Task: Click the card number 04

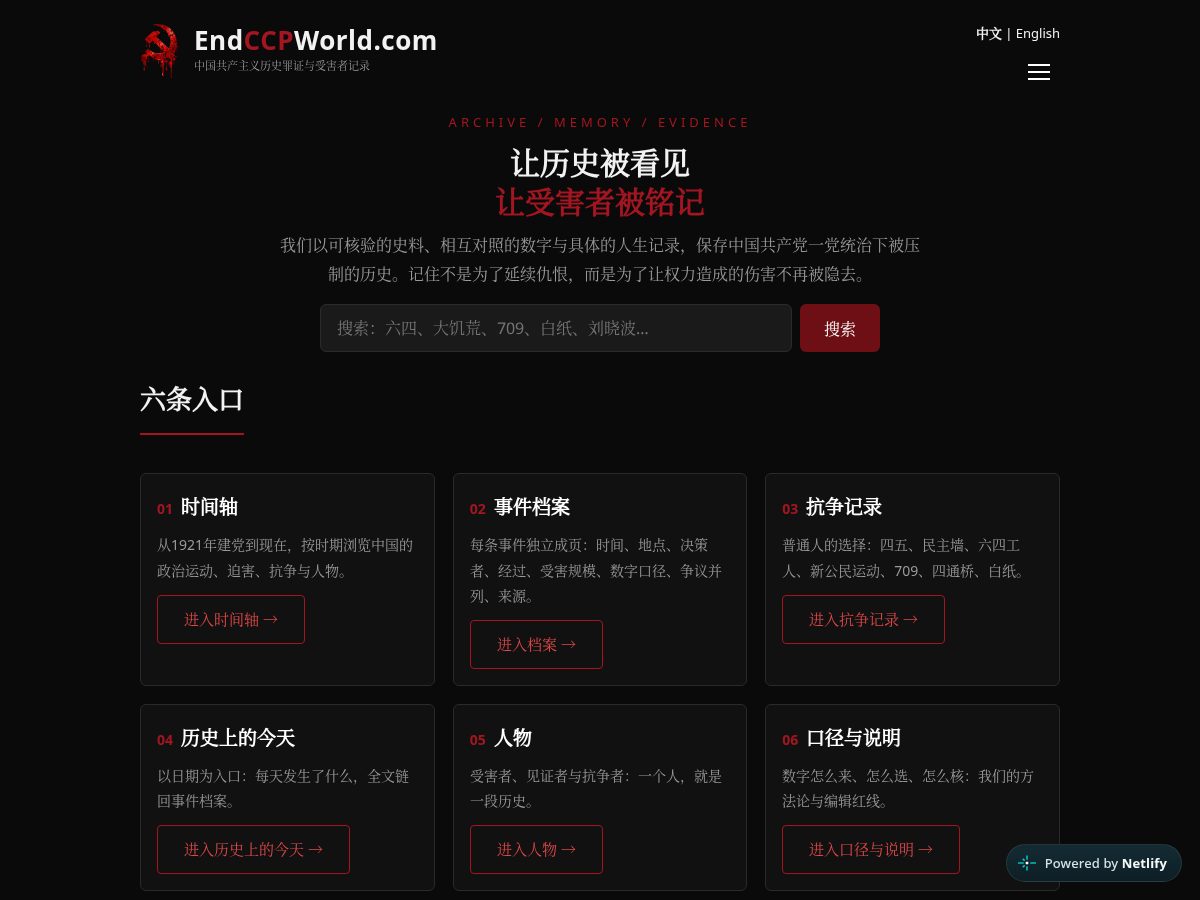Action: coord(165,740)
